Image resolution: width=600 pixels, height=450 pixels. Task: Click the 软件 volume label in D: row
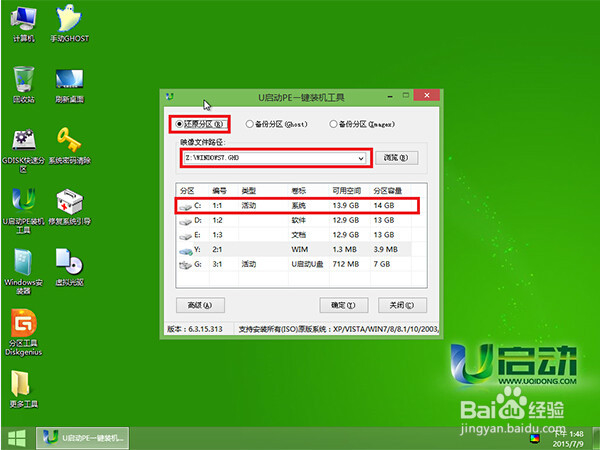[x=298, y=220]
